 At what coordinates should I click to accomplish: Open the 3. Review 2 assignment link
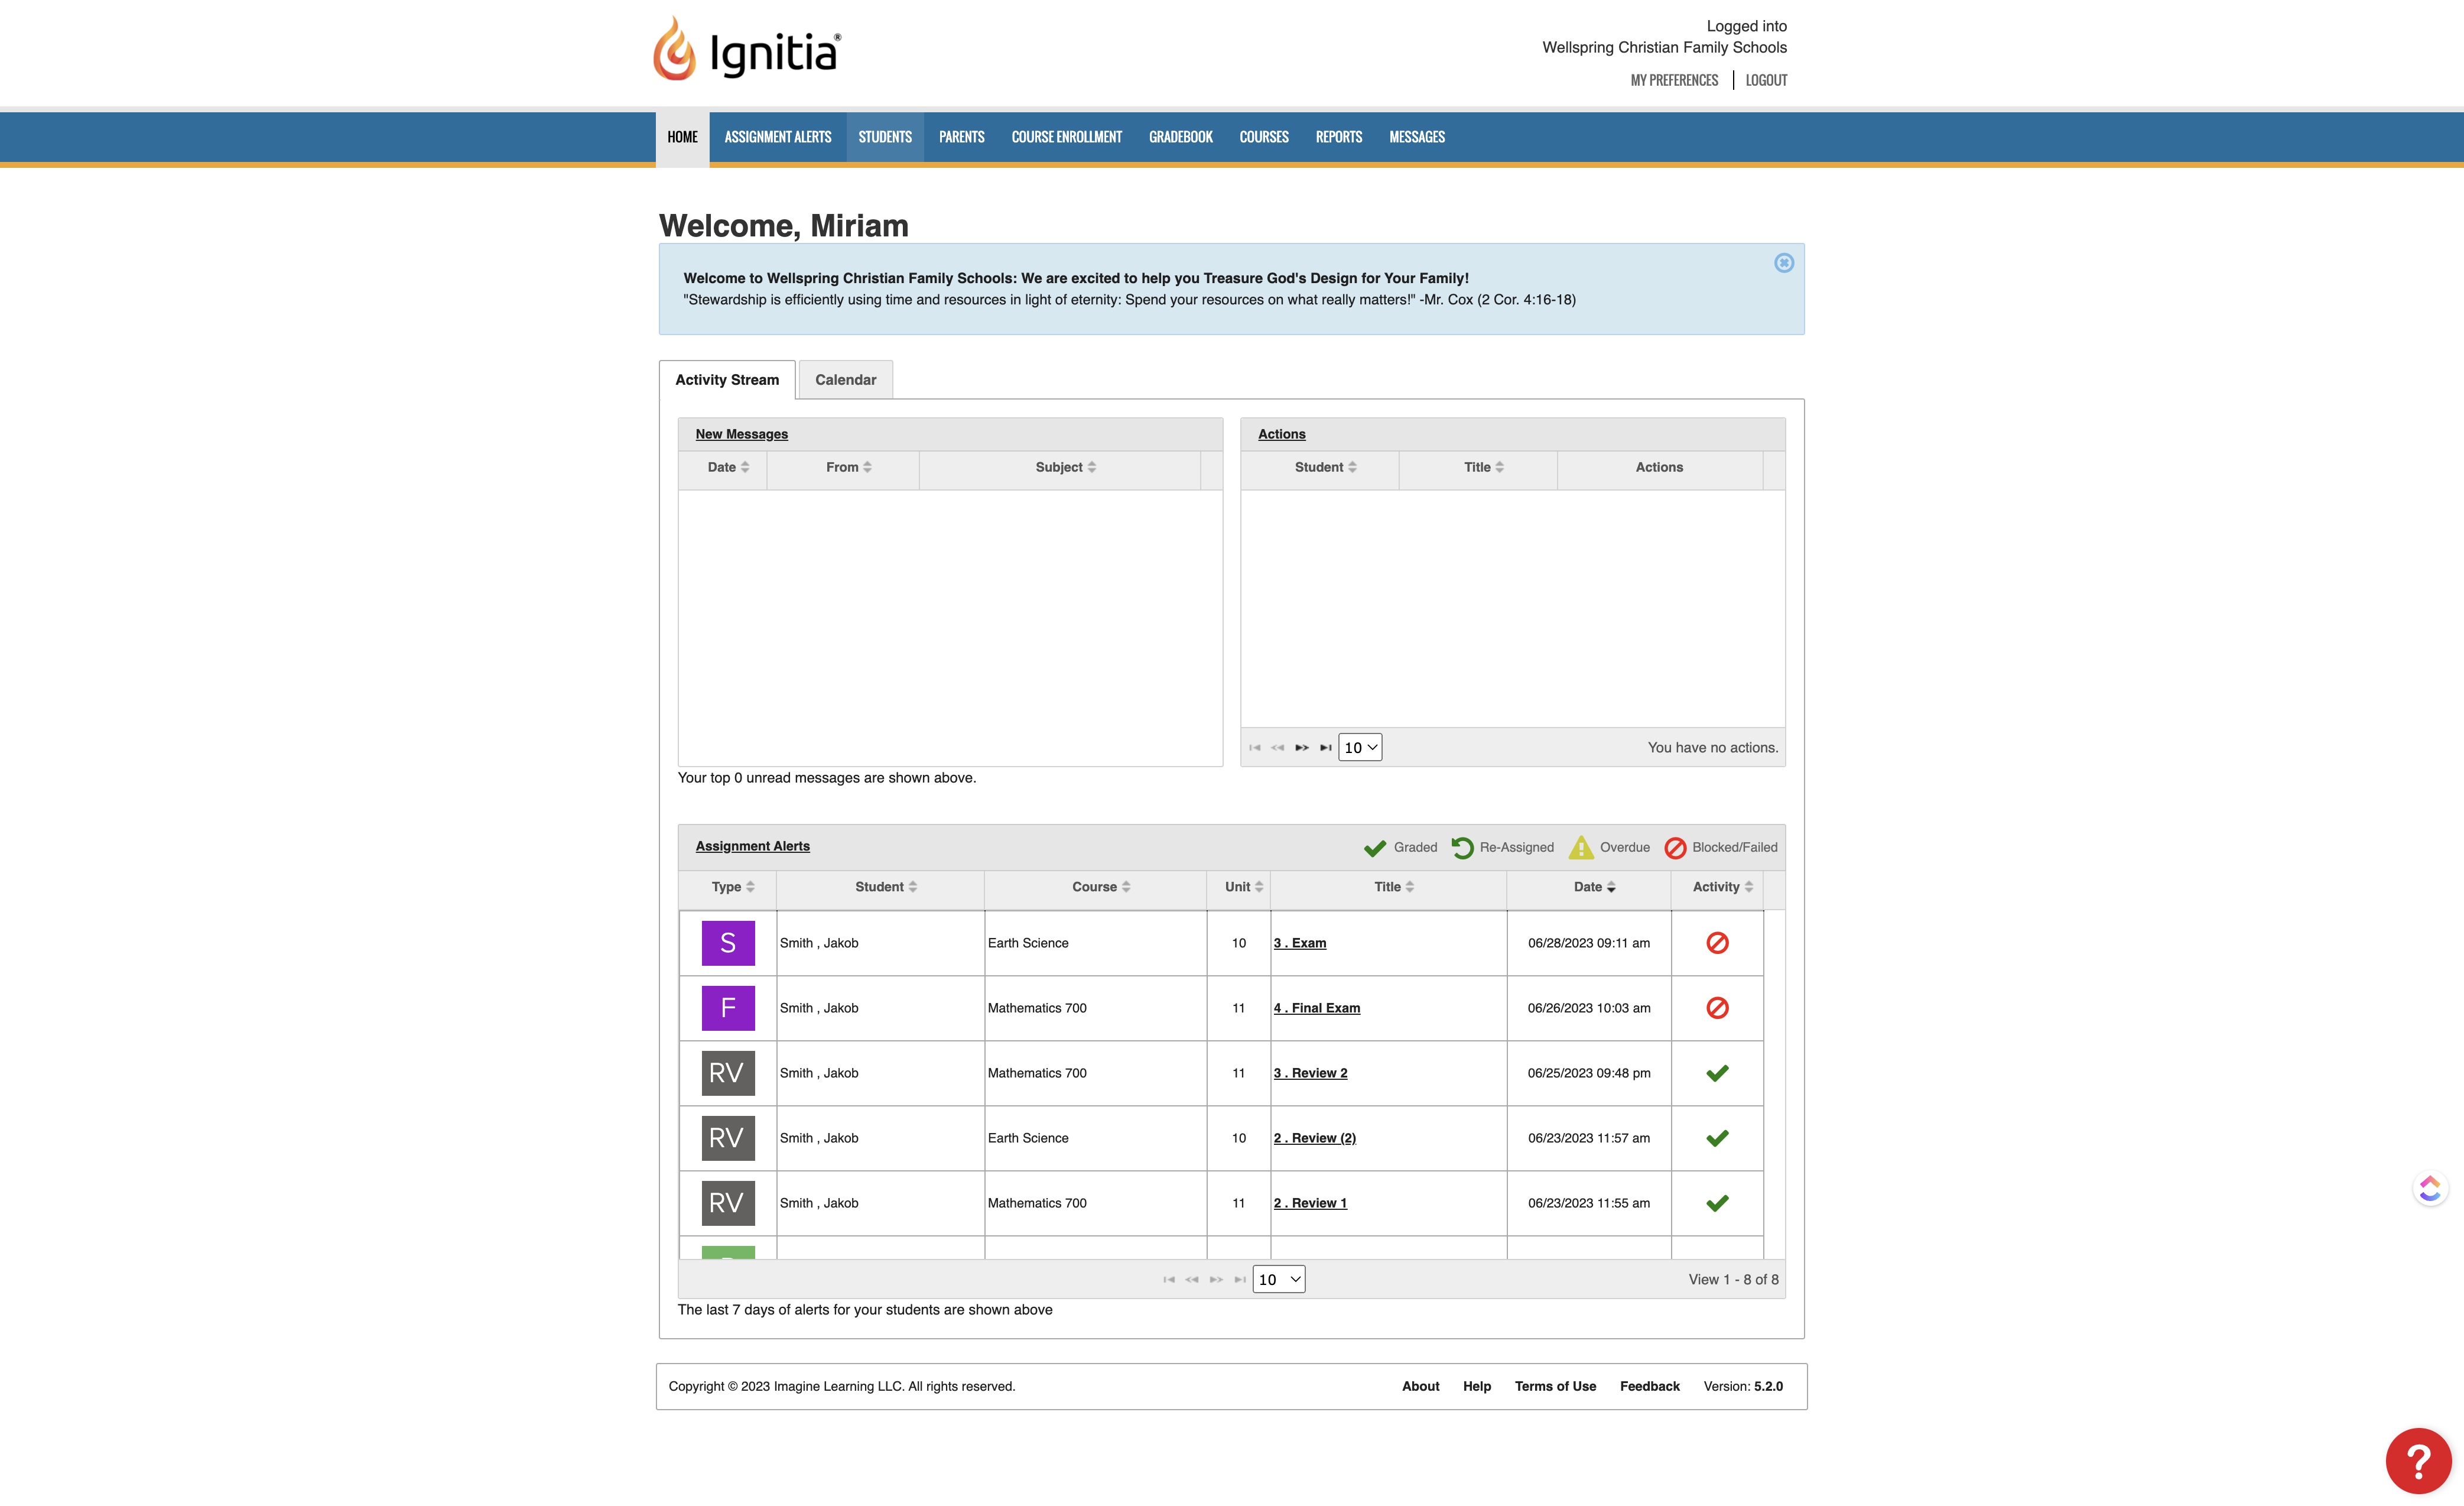pyautogui.click(x=1310, y=1073)
